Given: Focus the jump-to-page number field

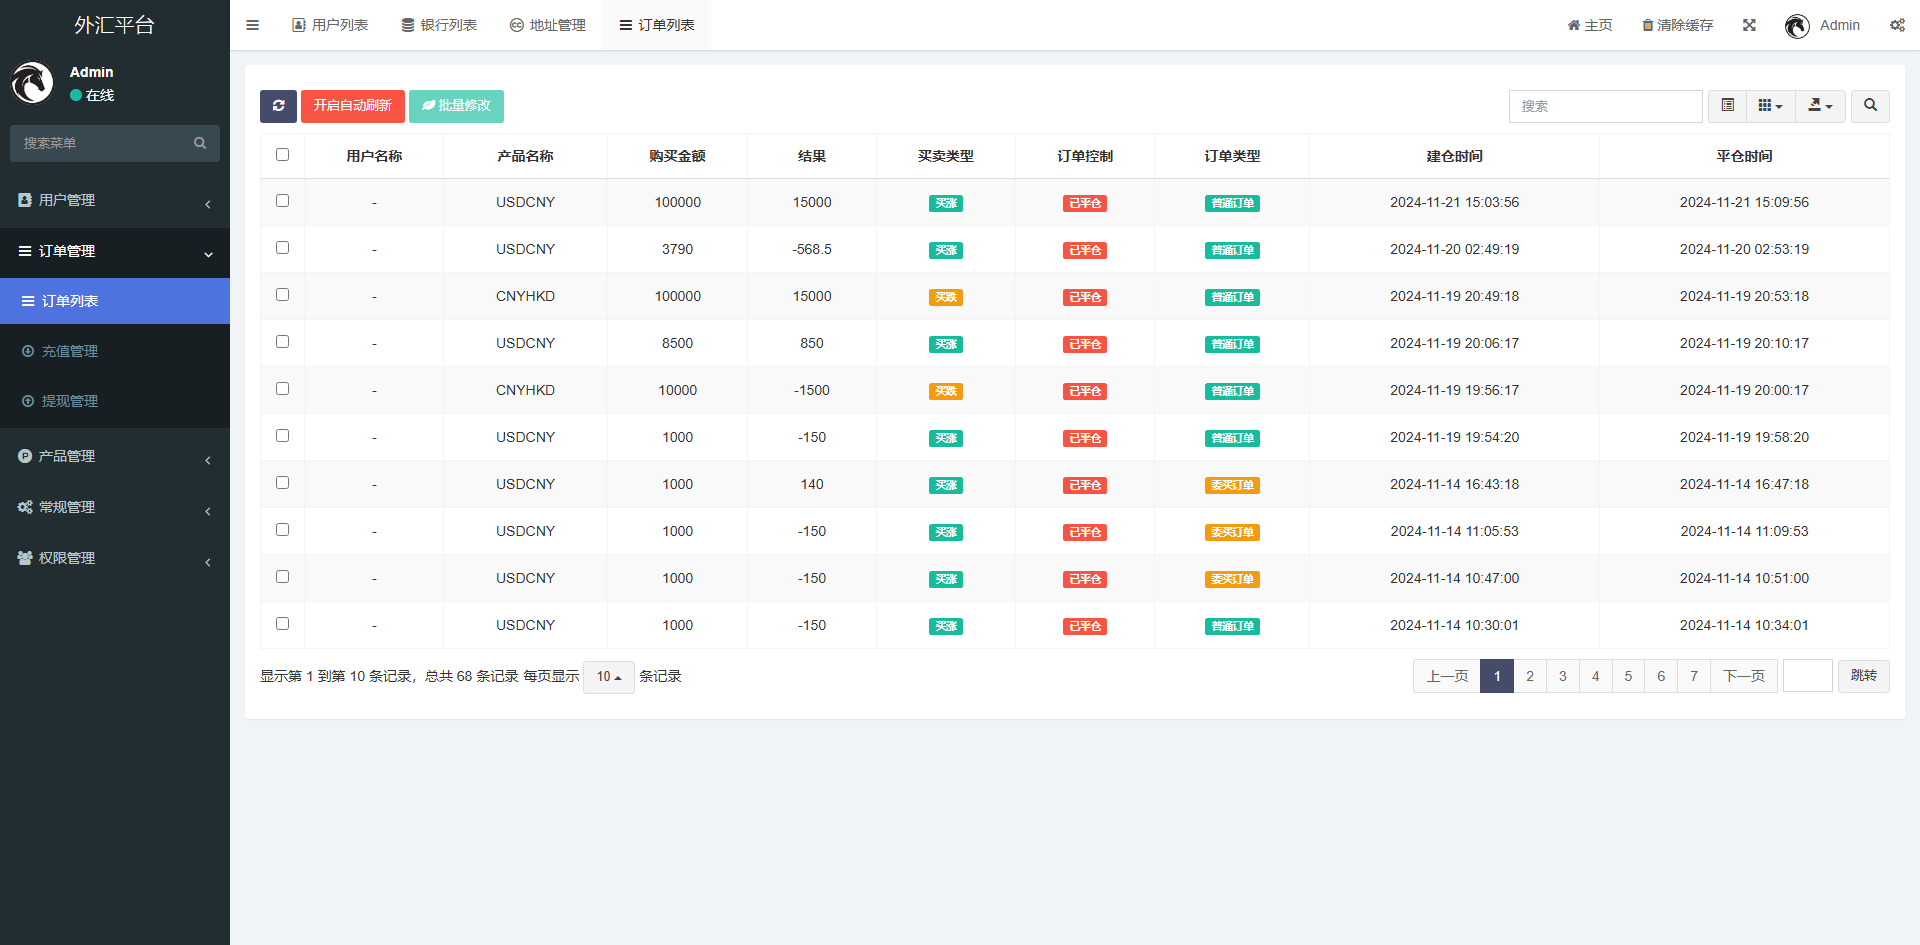Looking at the screenshot, I should pyautogui.click(x=1808, y=676).
